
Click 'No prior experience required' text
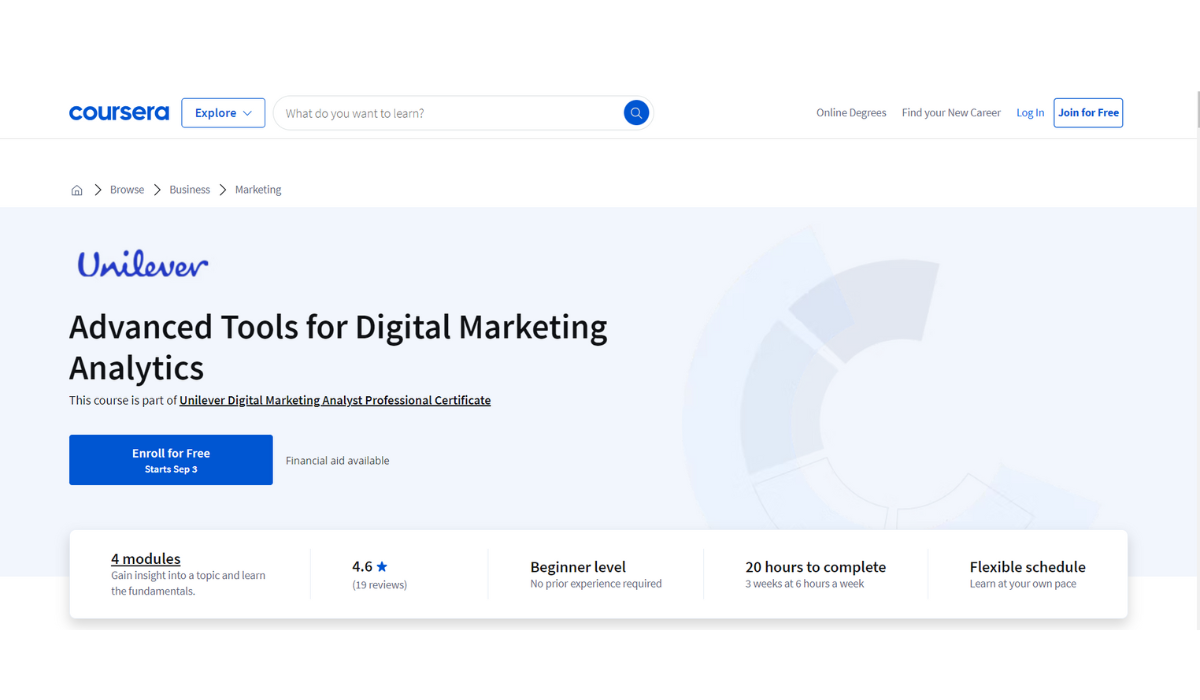tap(596, 584)
